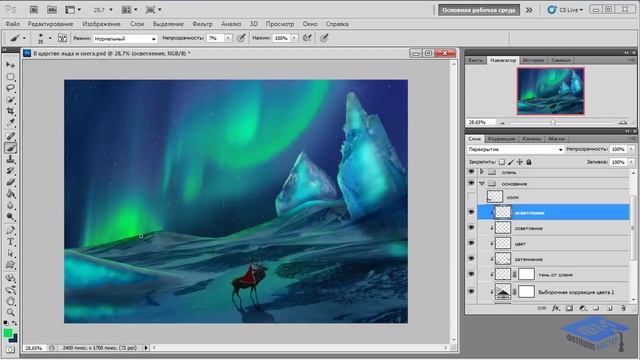Screen dimensions: 640x360
Task: Show more workspaces with the double arrow
Action: (529, 10)
